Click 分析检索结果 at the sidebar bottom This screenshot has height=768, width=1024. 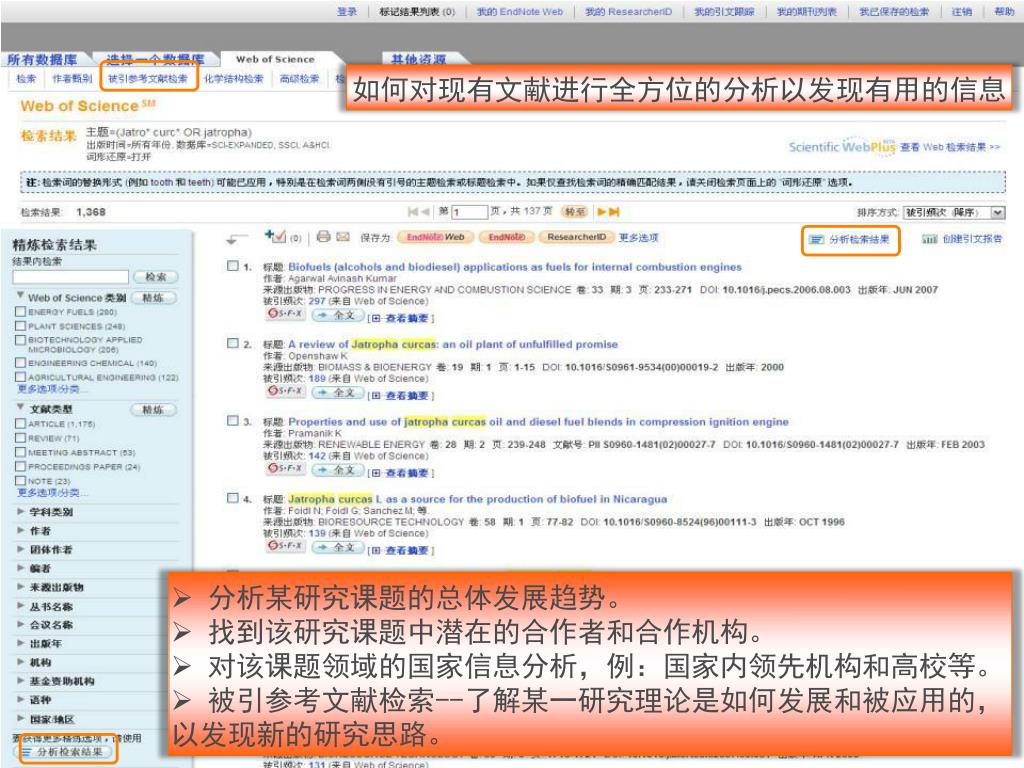click(63, 752)
